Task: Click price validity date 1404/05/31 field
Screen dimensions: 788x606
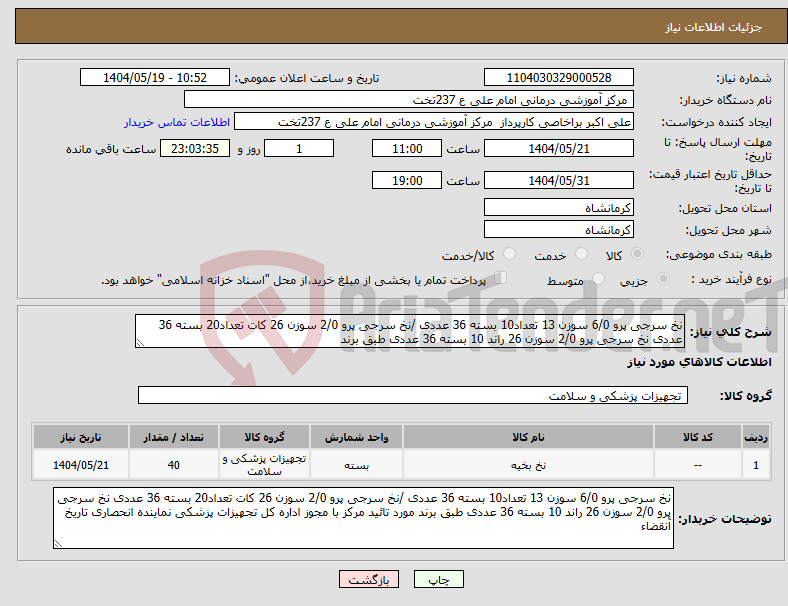Action: (558, 180)
